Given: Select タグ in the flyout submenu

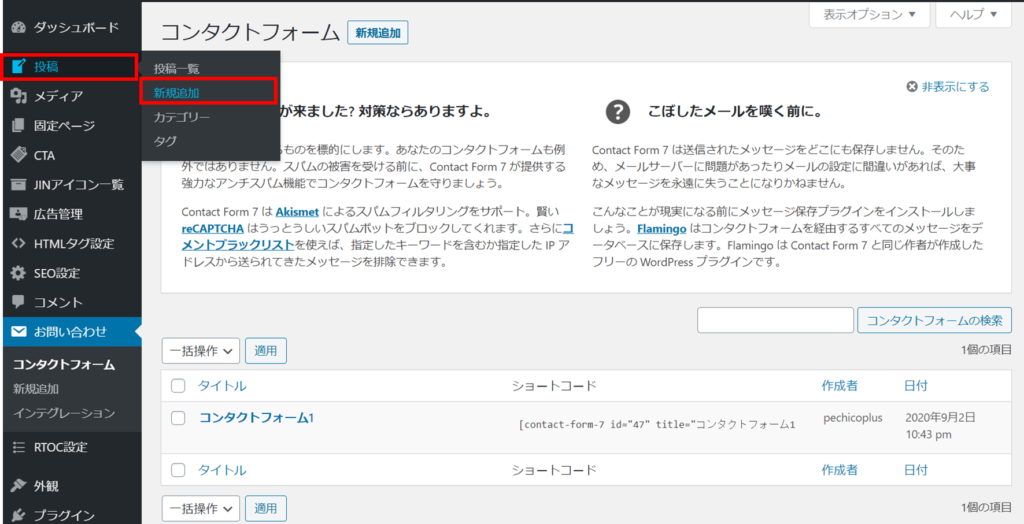Looking at the screenshot, I should pos(165,141).
